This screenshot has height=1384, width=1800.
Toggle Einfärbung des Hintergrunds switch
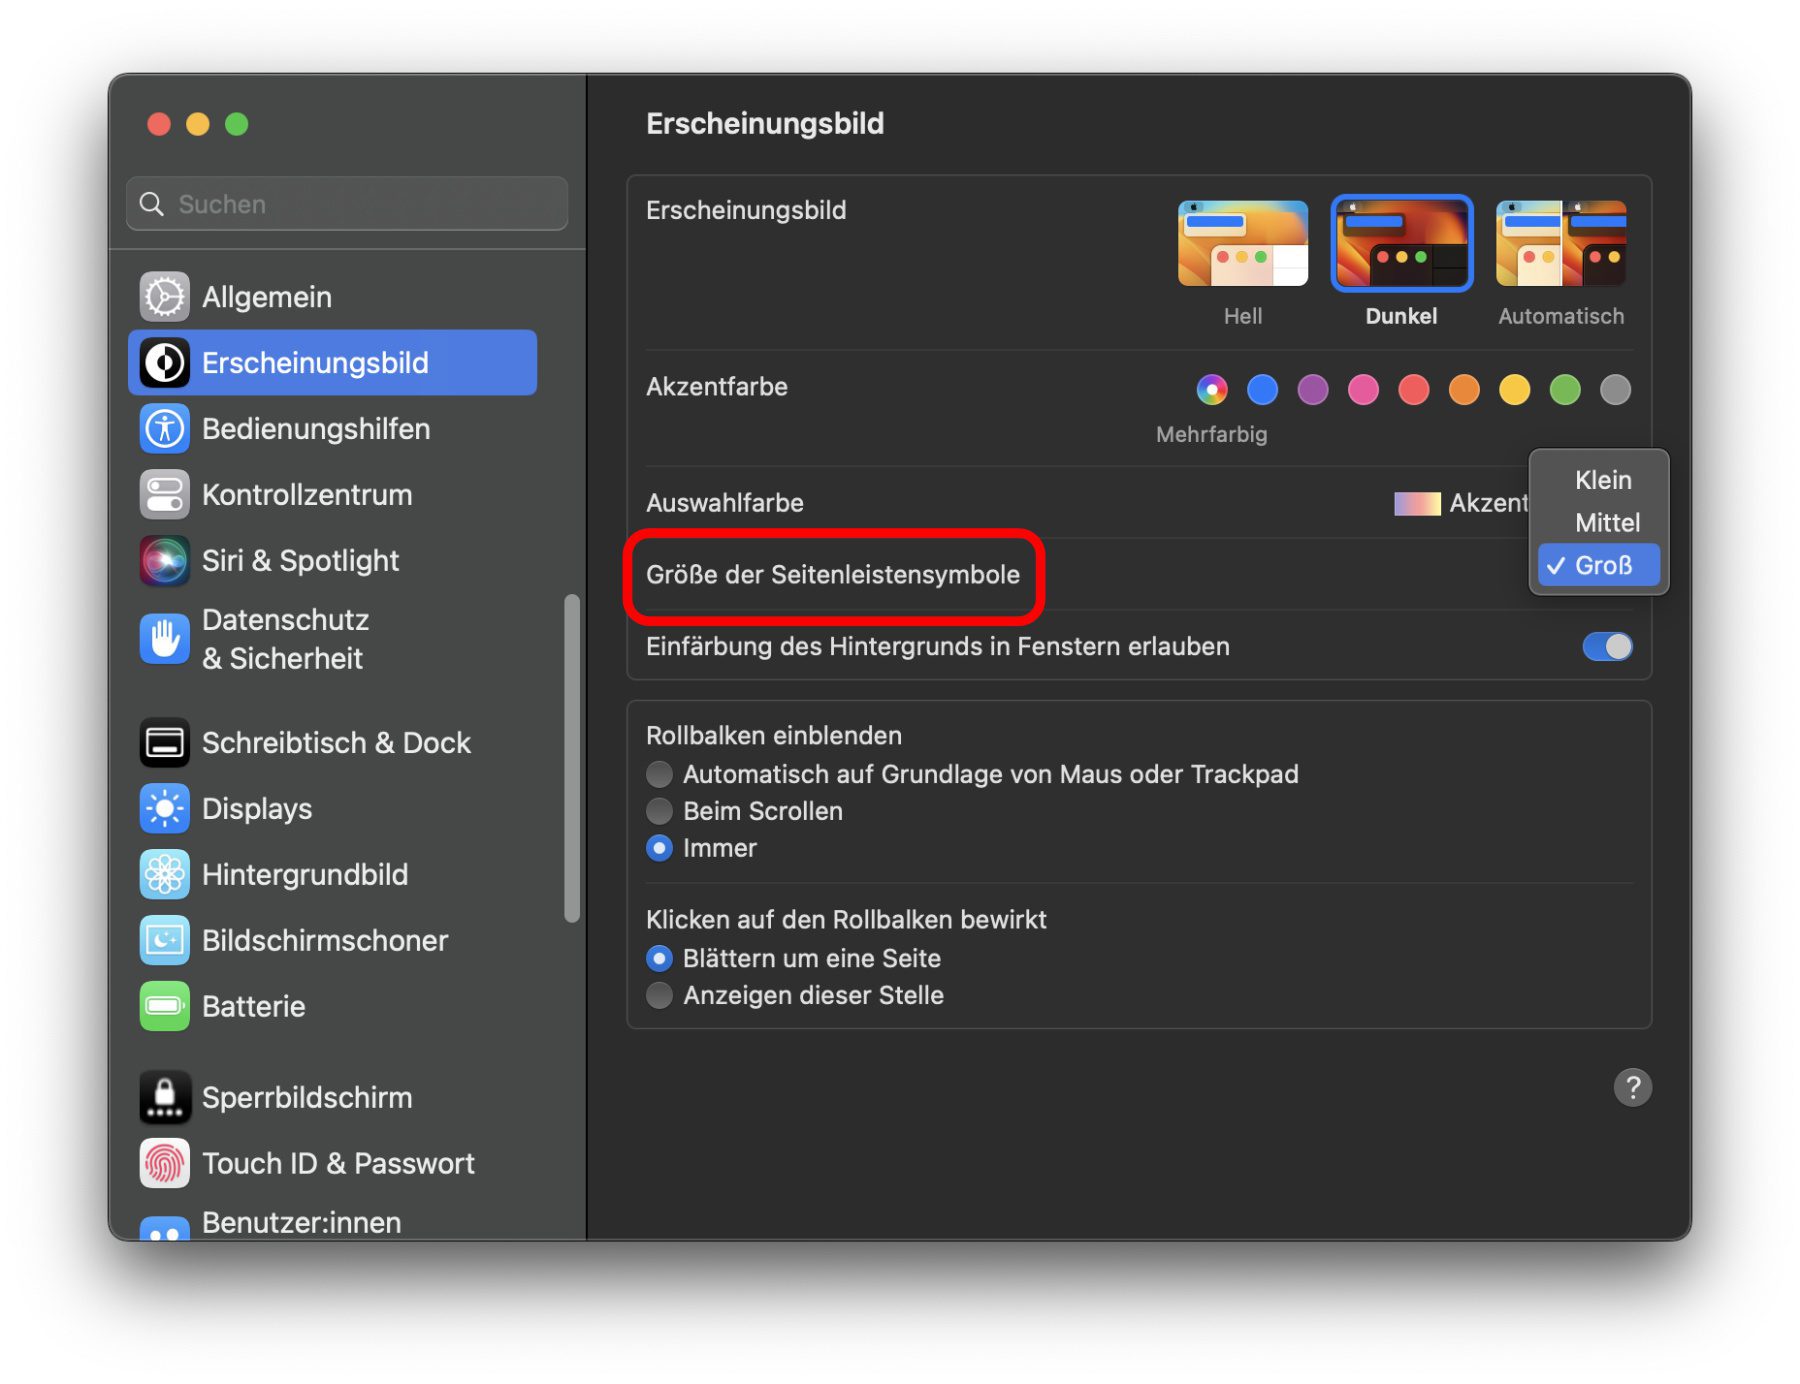click(1606, 647)
